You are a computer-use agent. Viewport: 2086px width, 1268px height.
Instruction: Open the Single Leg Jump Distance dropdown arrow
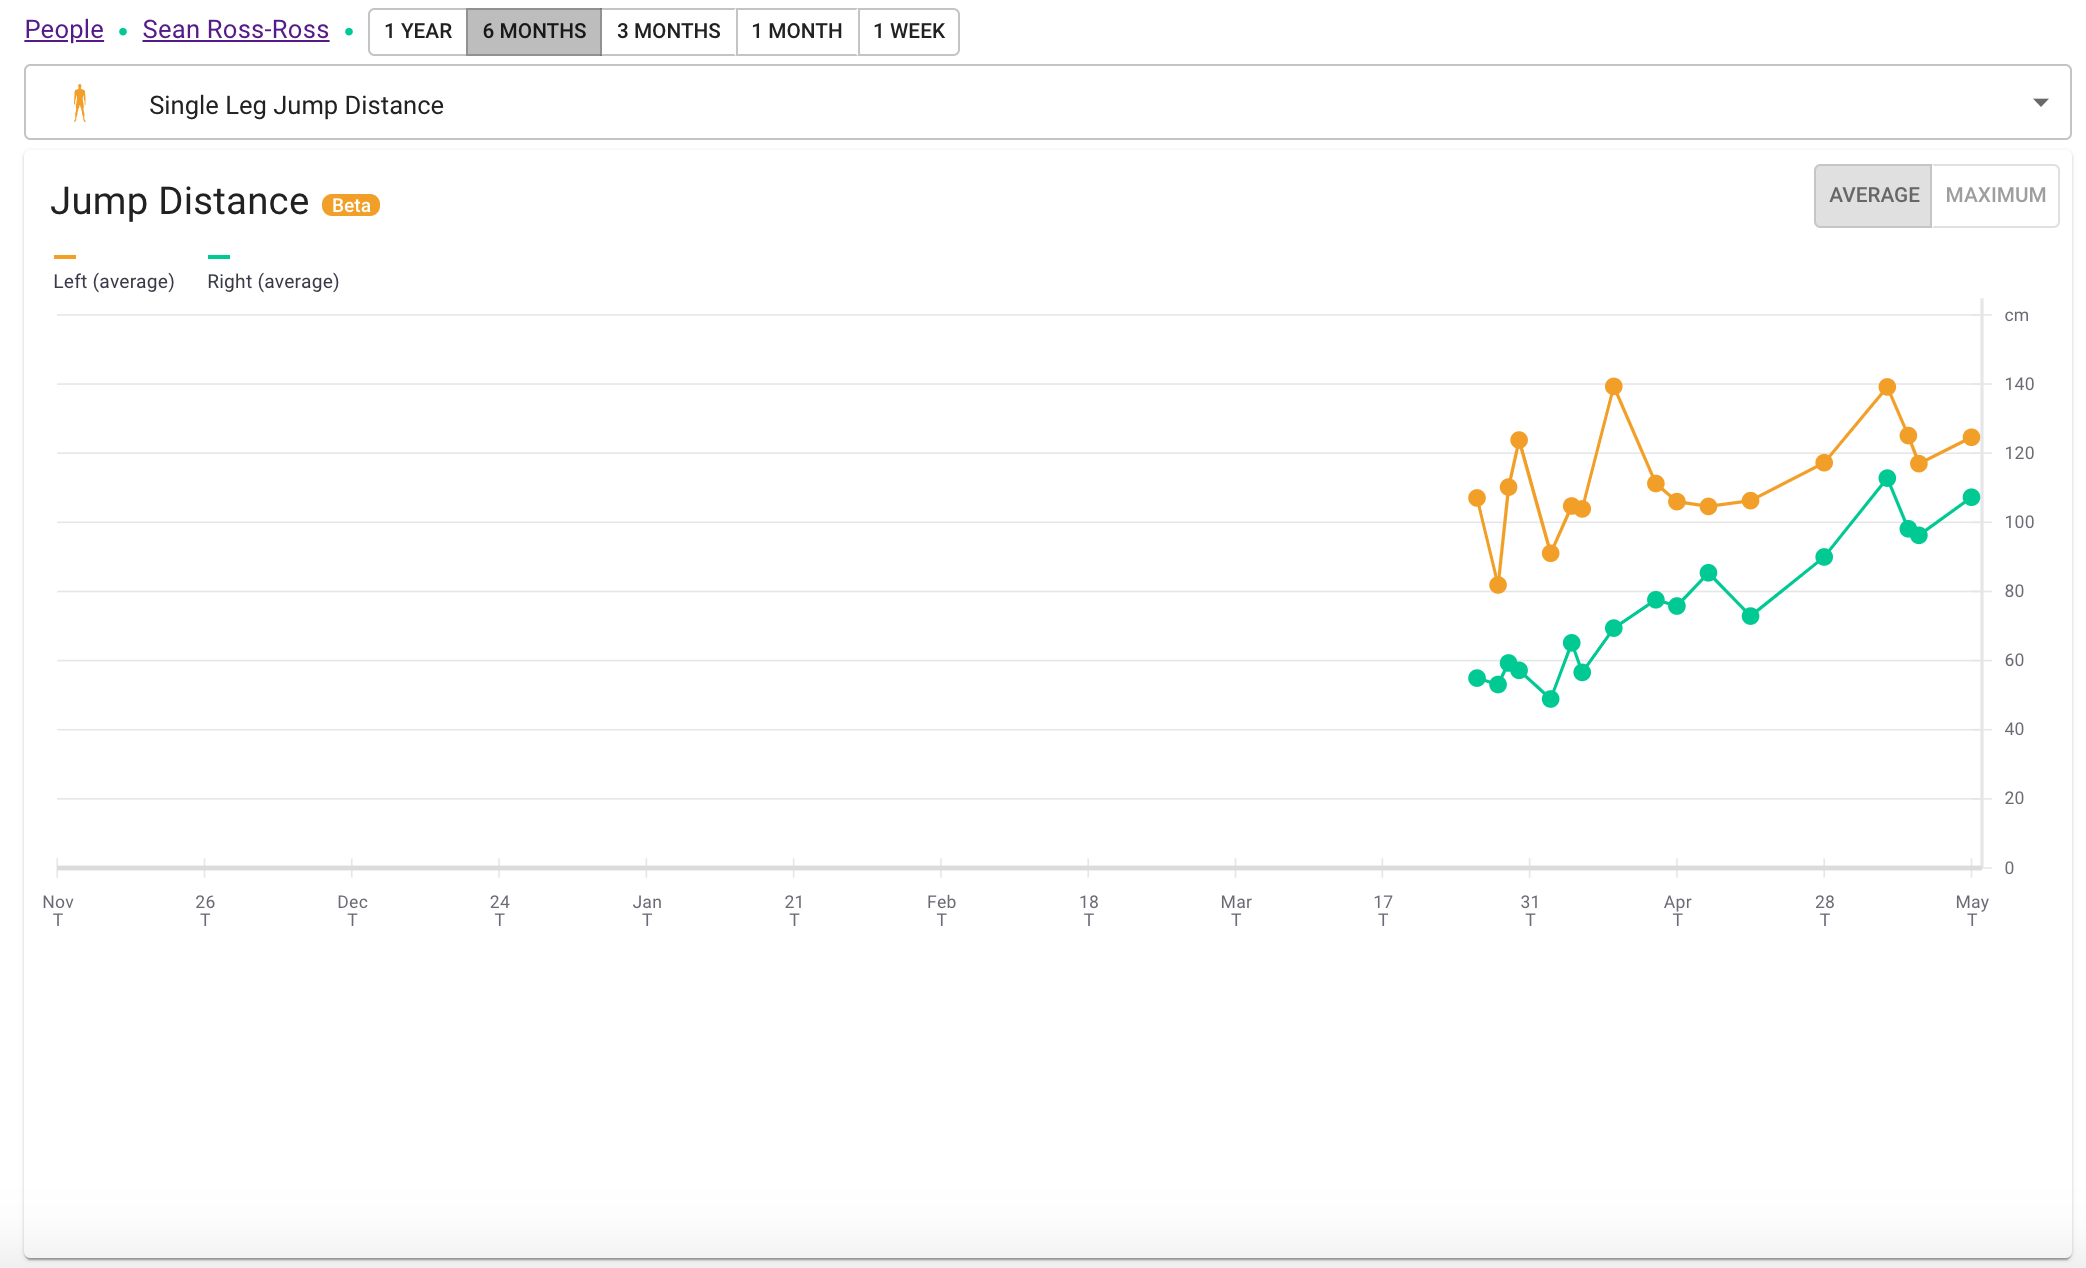(2040, 103)
